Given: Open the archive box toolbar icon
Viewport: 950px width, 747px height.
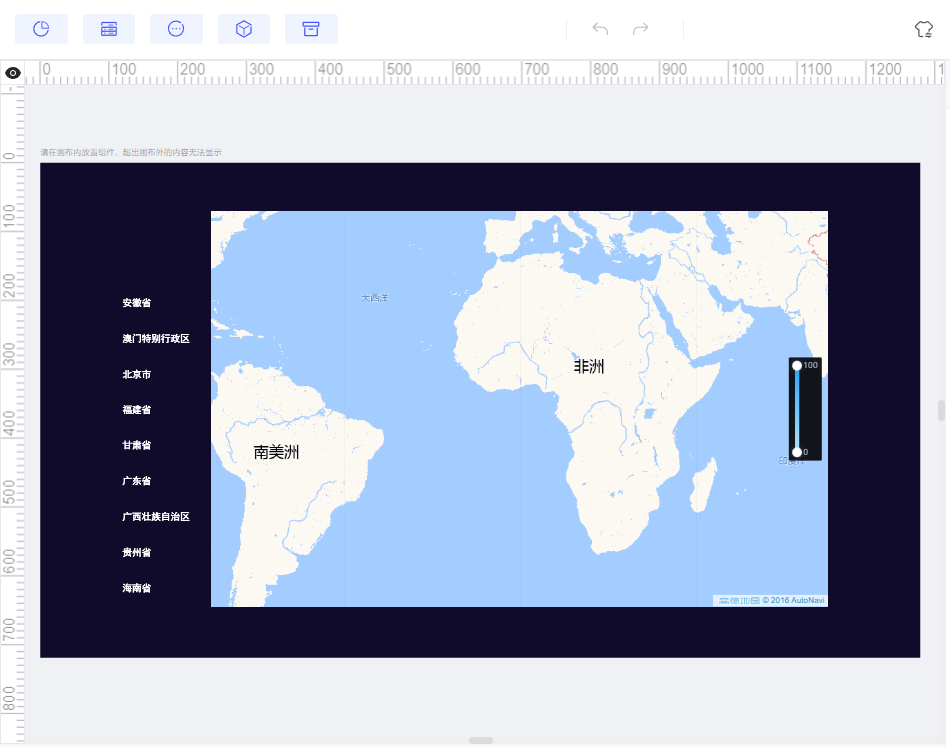Looking at the screenshot, I should tap(311, 29).
